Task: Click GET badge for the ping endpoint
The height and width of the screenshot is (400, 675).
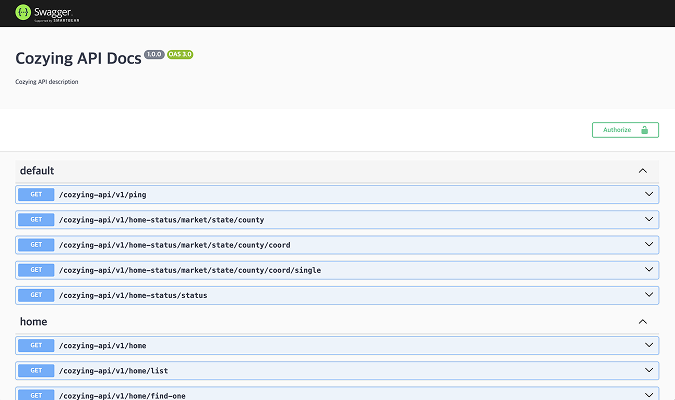Action: [35, 194]
